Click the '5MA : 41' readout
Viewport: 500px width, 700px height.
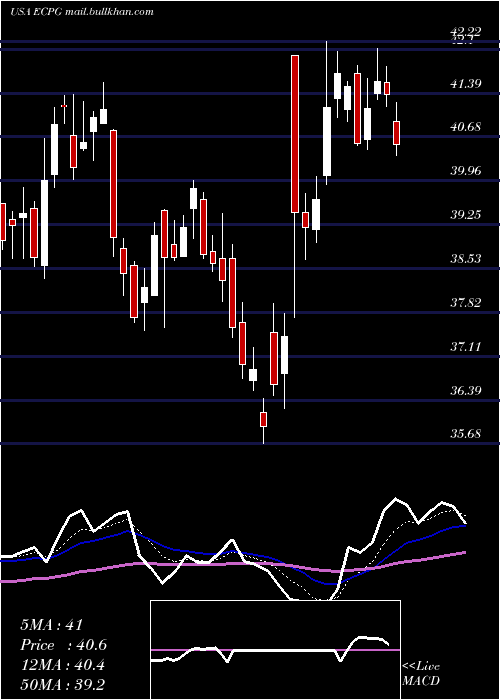click(x=52, y=625)
